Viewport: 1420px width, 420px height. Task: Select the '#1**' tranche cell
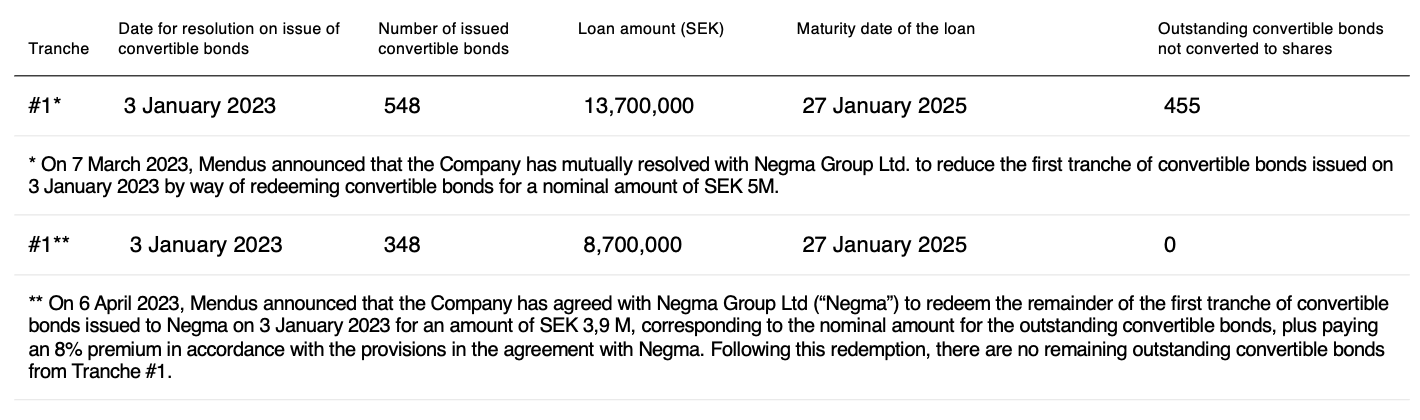tap(49, 244)
